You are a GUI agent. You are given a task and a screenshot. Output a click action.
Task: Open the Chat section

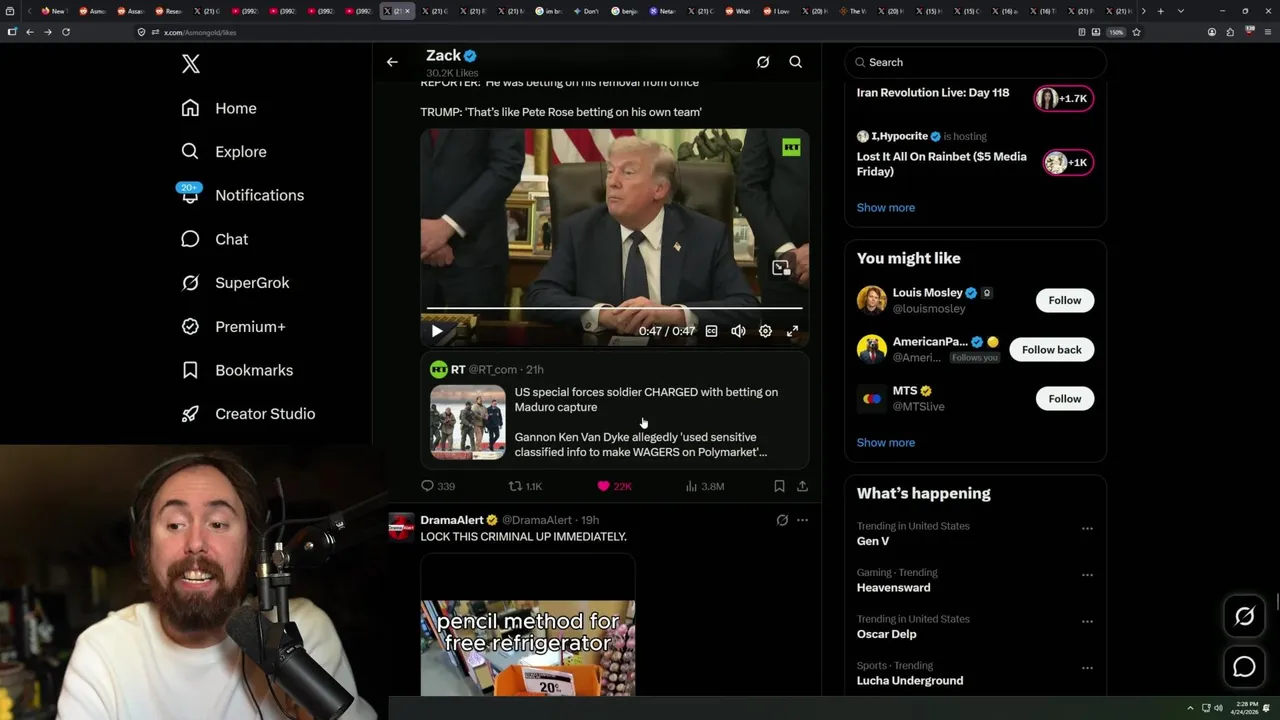(x=215, y=239)
